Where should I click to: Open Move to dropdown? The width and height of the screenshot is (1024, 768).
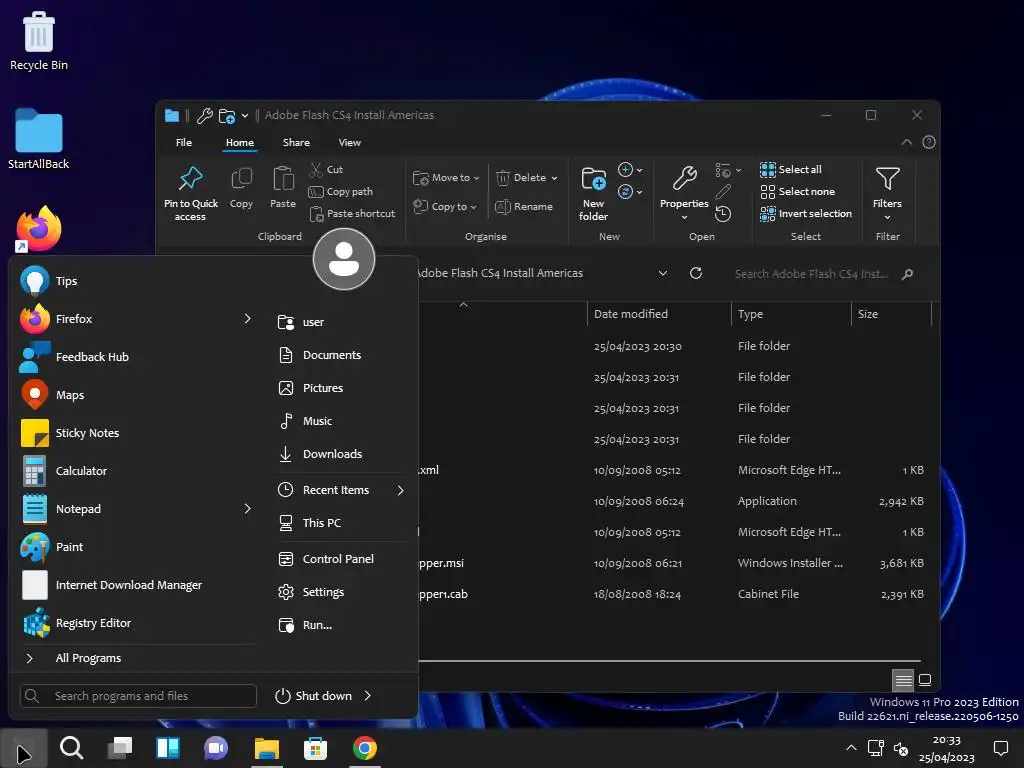pyautogui.click(x=447, y=178)
